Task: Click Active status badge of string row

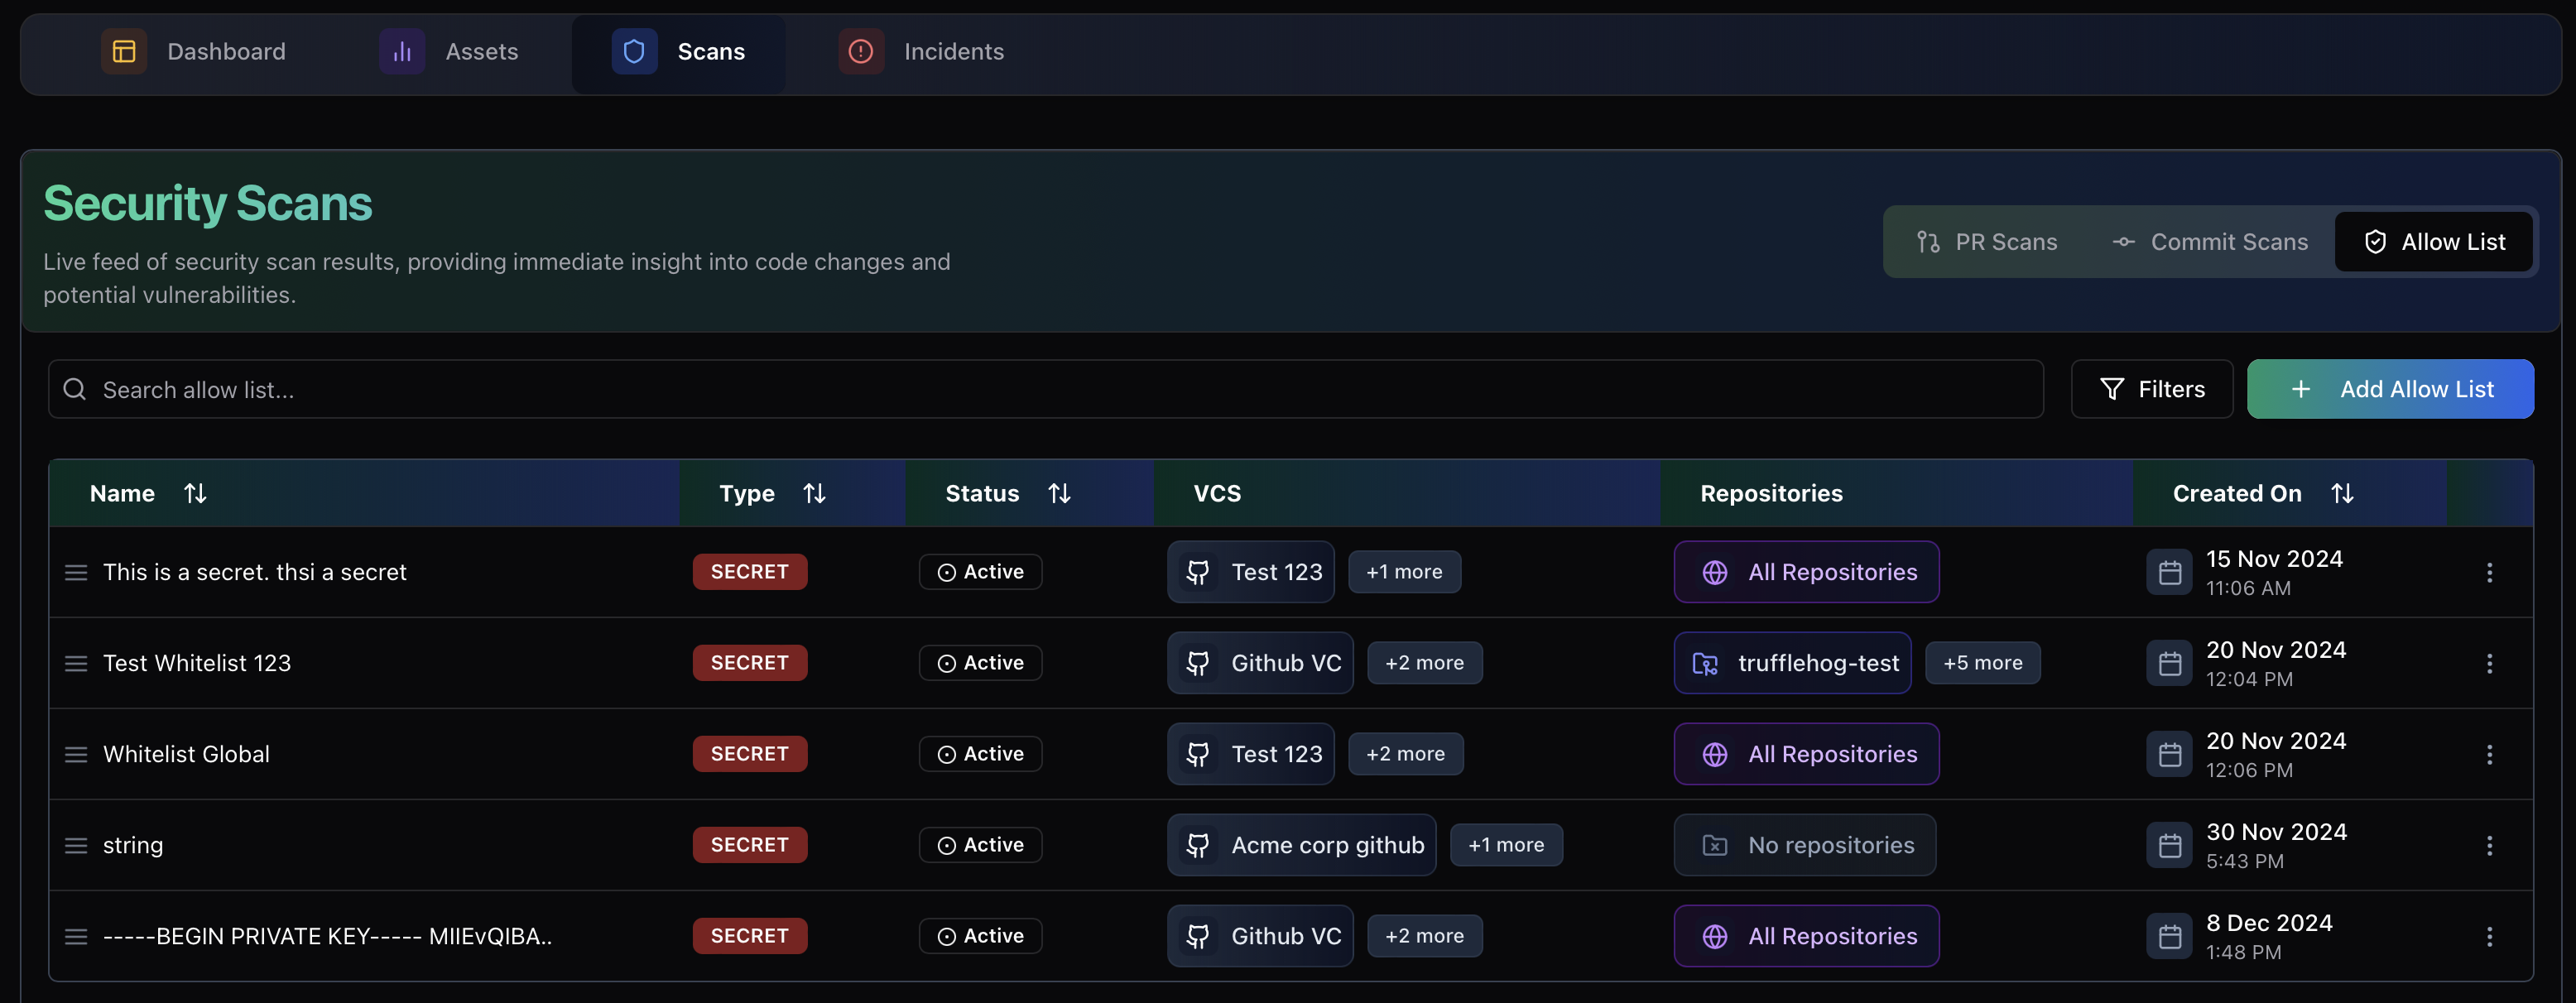Action: tap(980, 845)
